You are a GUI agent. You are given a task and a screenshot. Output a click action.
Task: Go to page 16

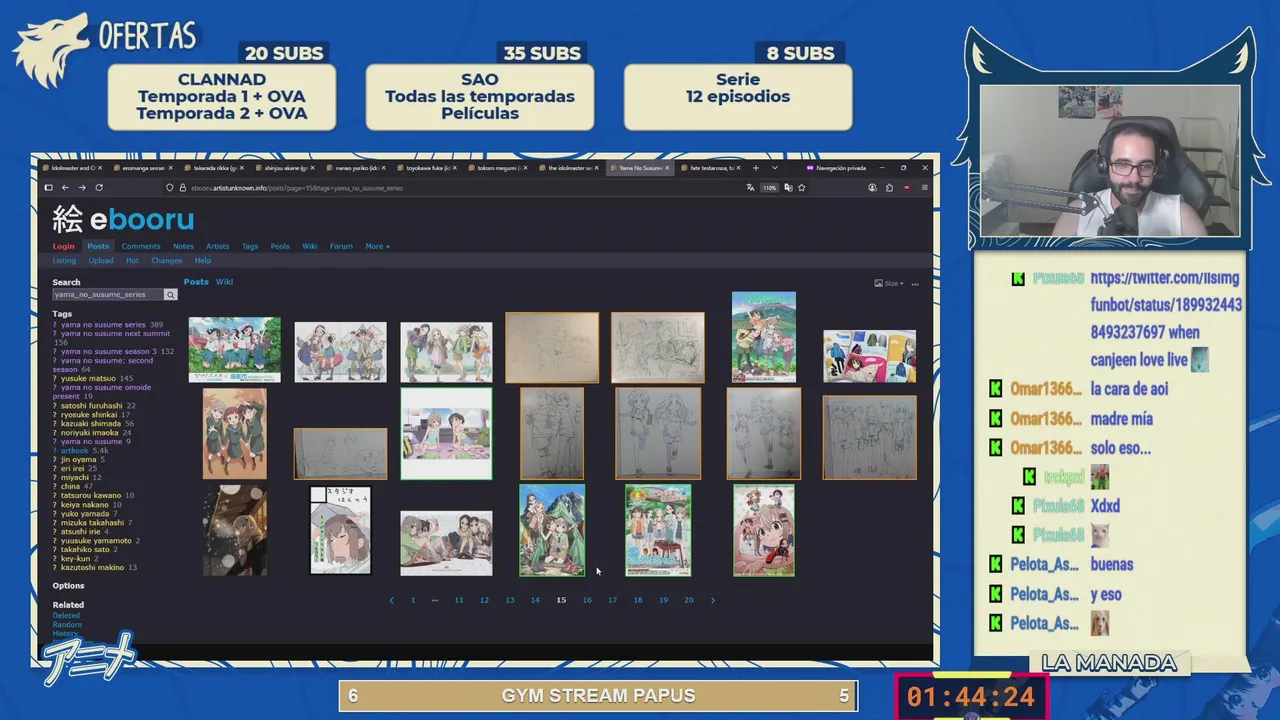point(587,600)
